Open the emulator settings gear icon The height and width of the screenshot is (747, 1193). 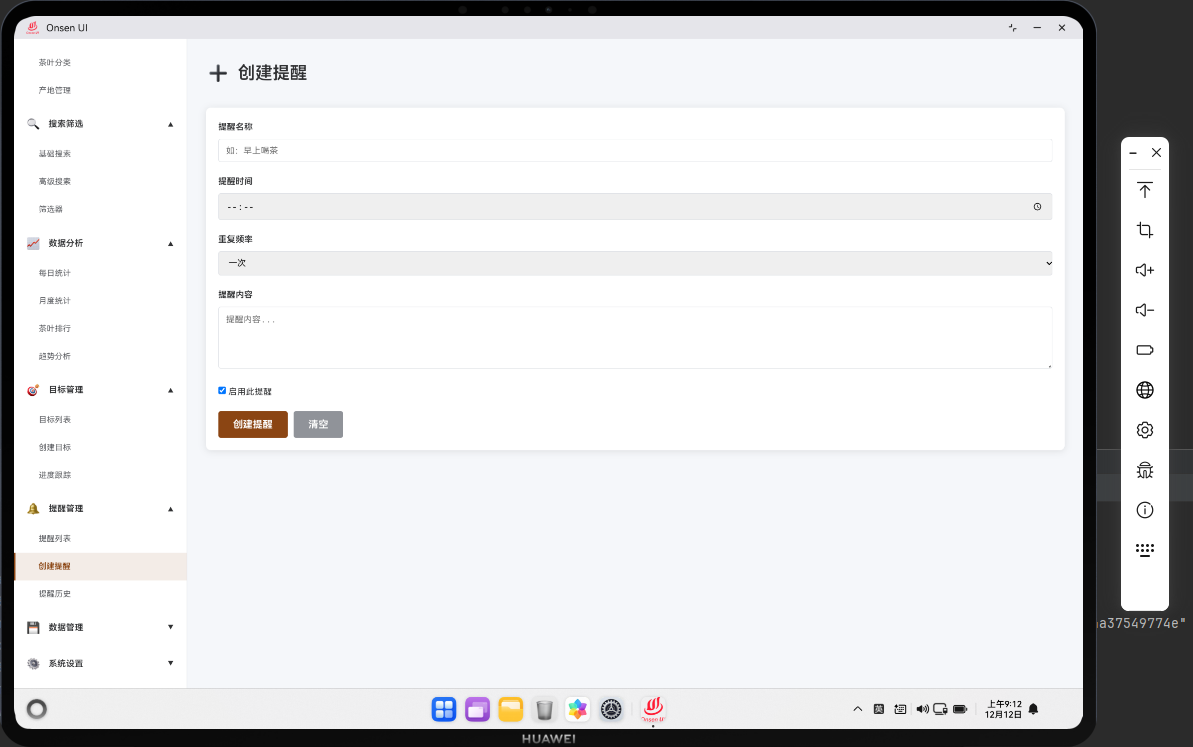click(1144, 430)
